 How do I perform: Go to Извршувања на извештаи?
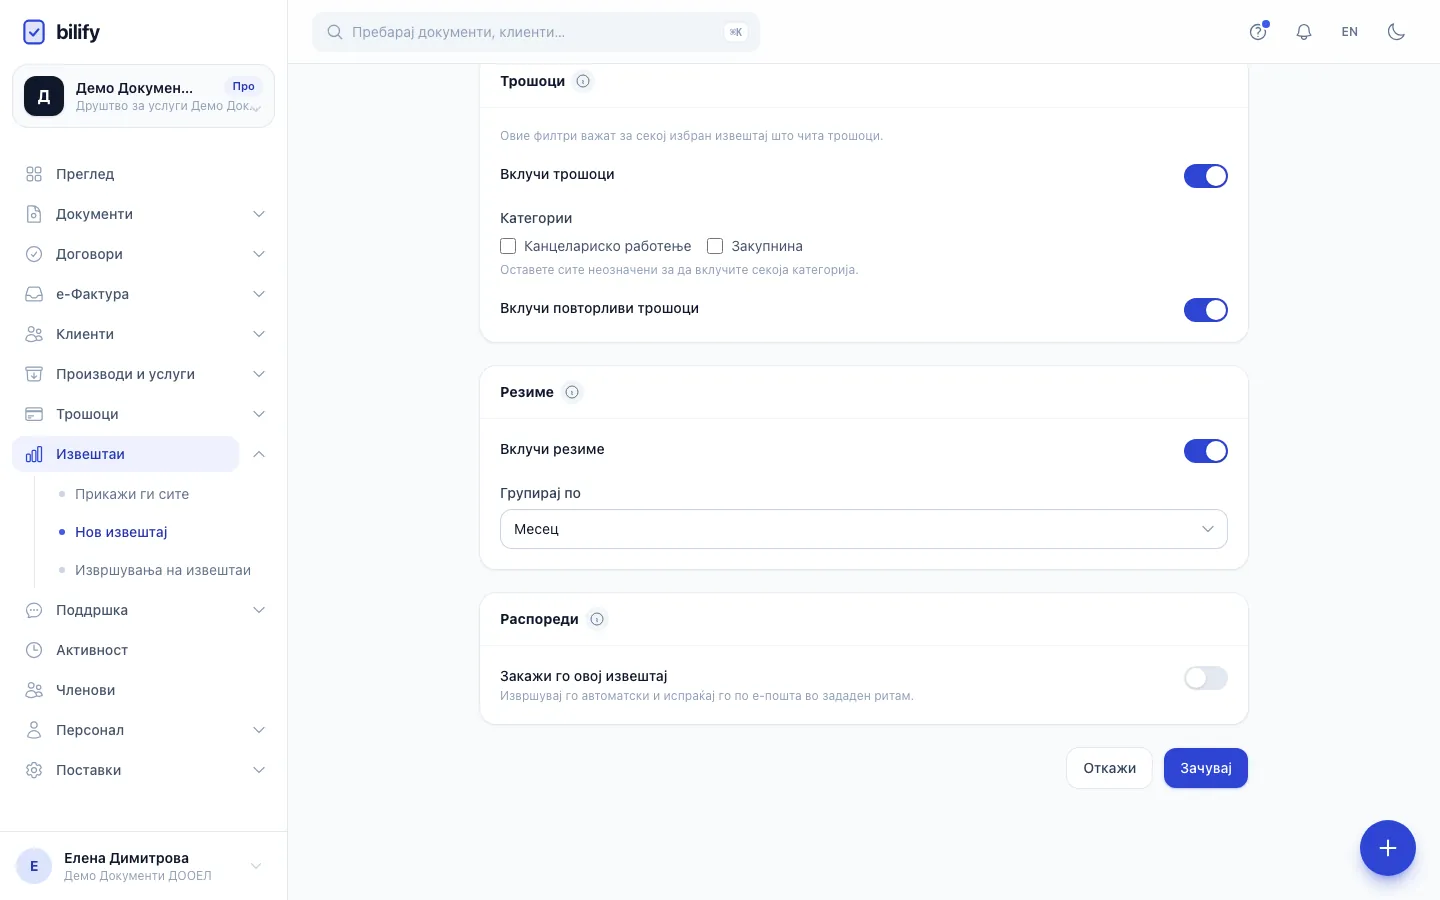[x=163, y=570]
